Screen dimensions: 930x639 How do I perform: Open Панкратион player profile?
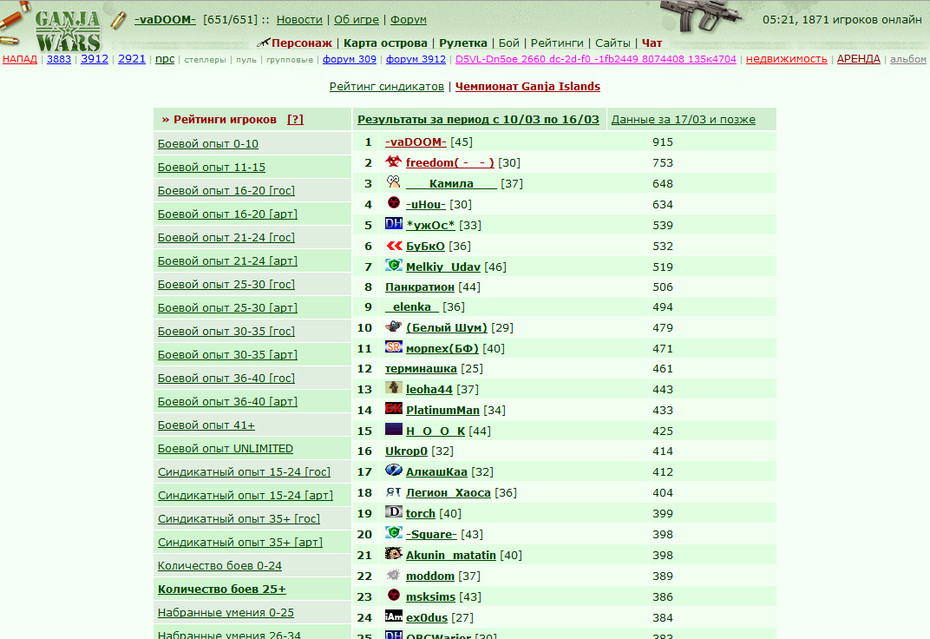[419, 287]
